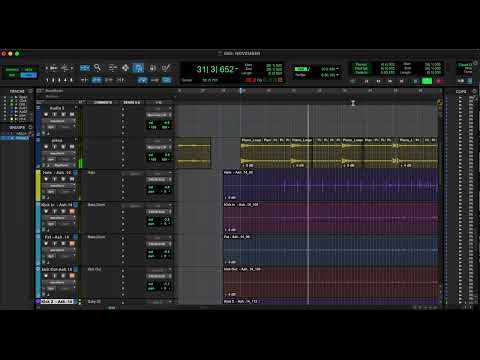Open main counter format dropdown arrow
Screen dimensions: 480x360
[x=237, y=69]
